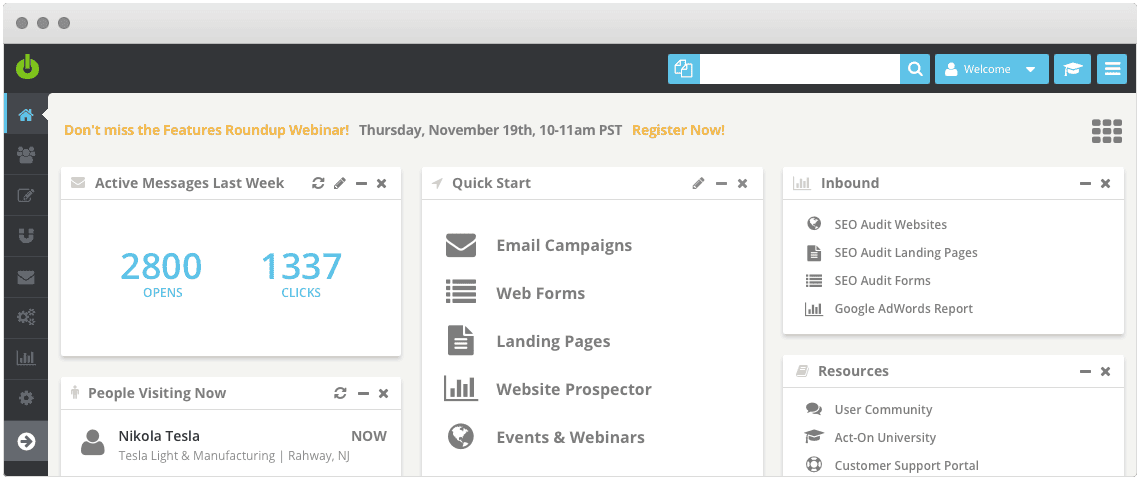
Task: Edit the Quick Start widget with pencil
Action: tap(698, 183)
